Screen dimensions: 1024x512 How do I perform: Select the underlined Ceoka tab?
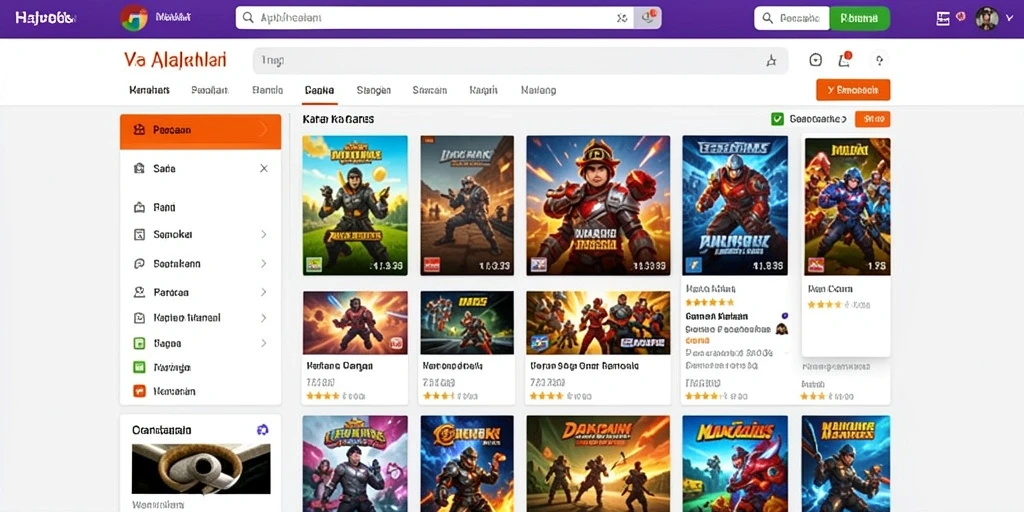[x=319, y=90]
